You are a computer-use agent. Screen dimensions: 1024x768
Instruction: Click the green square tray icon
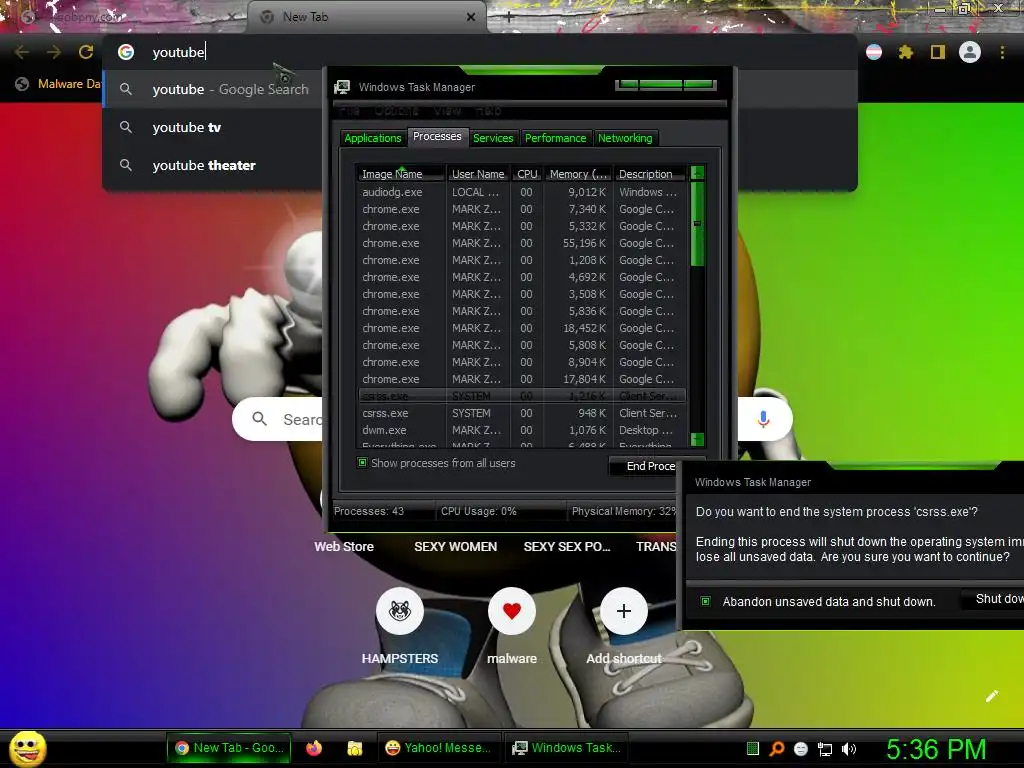(752, 748)
